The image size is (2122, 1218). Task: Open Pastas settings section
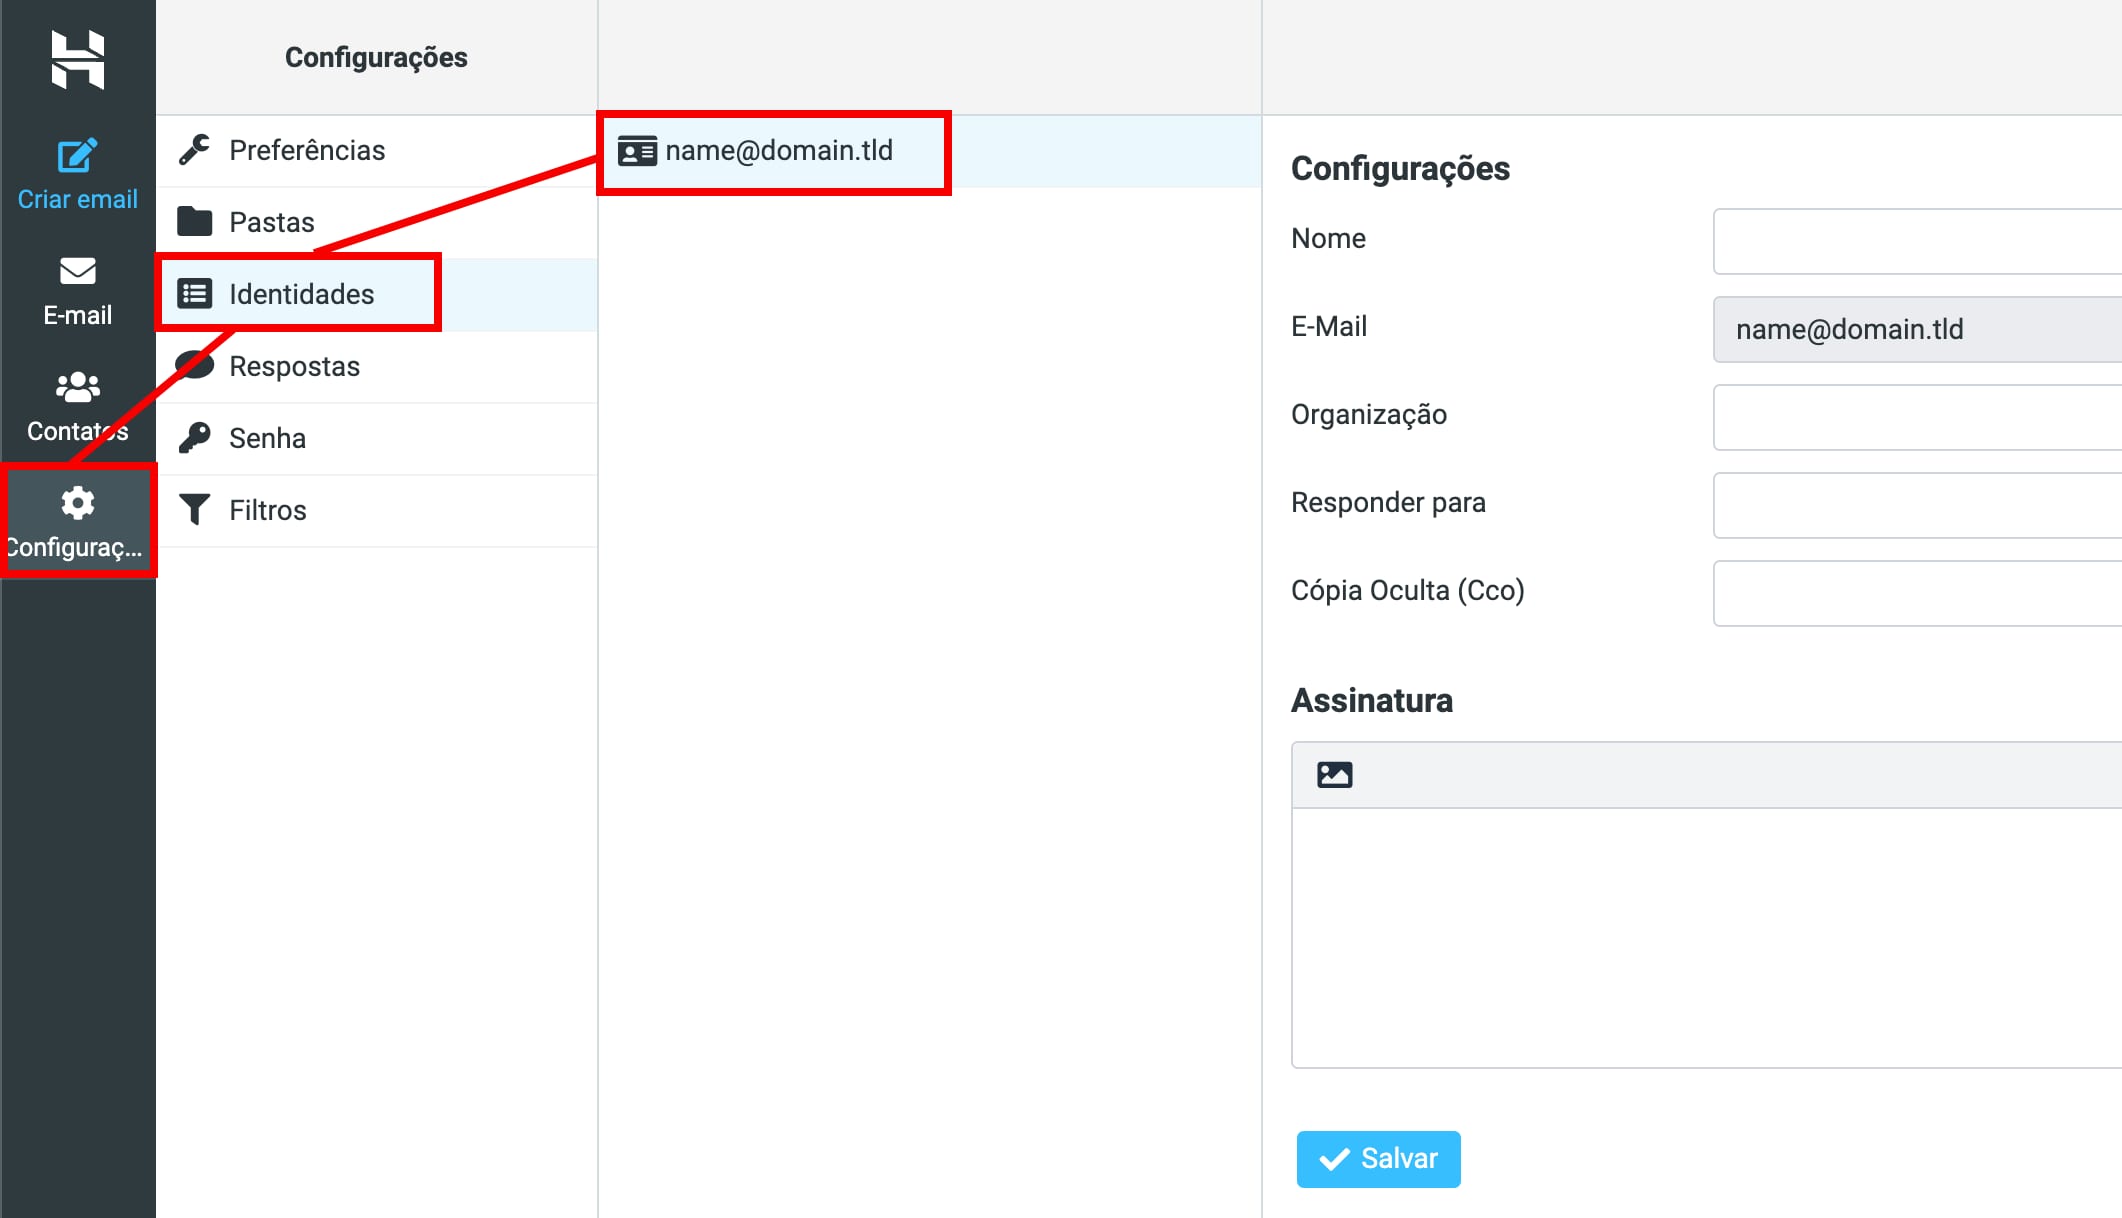[271, 222]
